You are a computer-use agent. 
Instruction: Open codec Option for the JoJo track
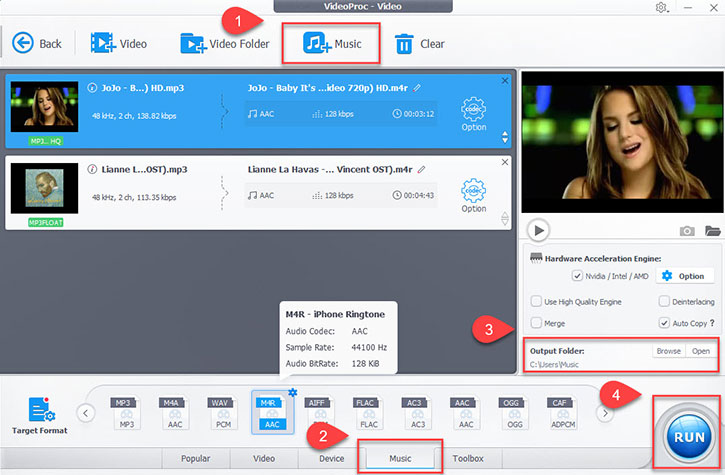pyautogui.click(x=473, y=114)
